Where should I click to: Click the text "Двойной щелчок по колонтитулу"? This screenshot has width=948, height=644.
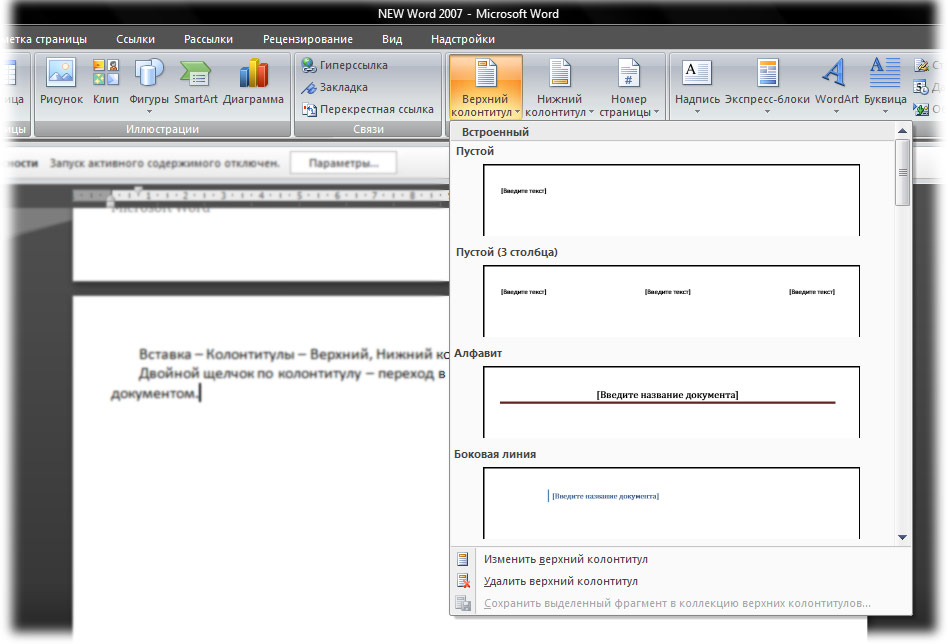250,374
